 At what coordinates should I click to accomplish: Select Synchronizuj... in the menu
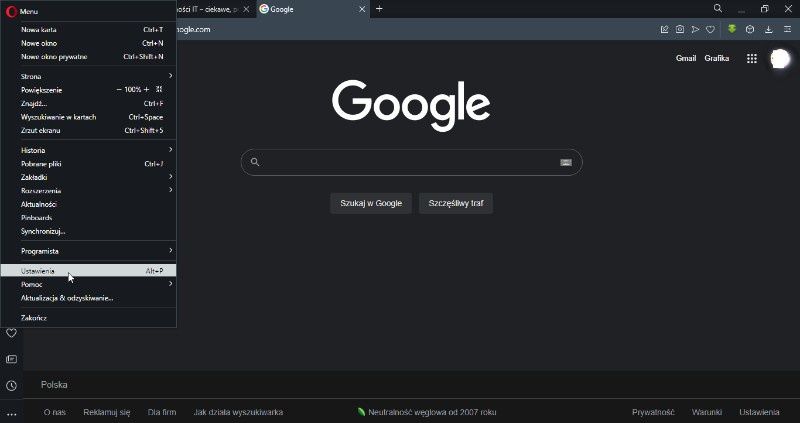(88, 231)
